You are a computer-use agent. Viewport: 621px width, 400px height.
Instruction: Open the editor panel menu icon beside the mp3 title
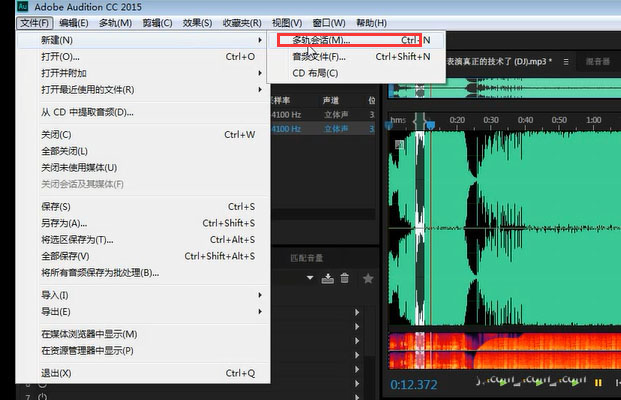click(566, 62)
